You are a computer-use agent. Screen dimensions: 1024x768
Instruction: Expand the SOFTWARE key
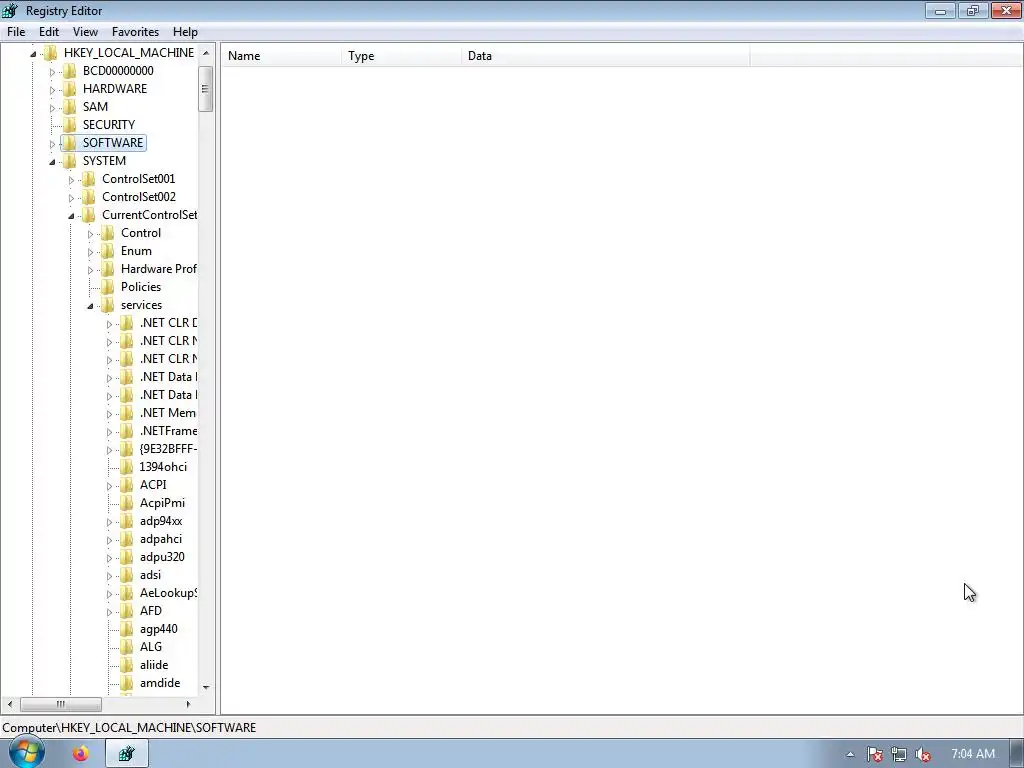(x=52, y=144)
